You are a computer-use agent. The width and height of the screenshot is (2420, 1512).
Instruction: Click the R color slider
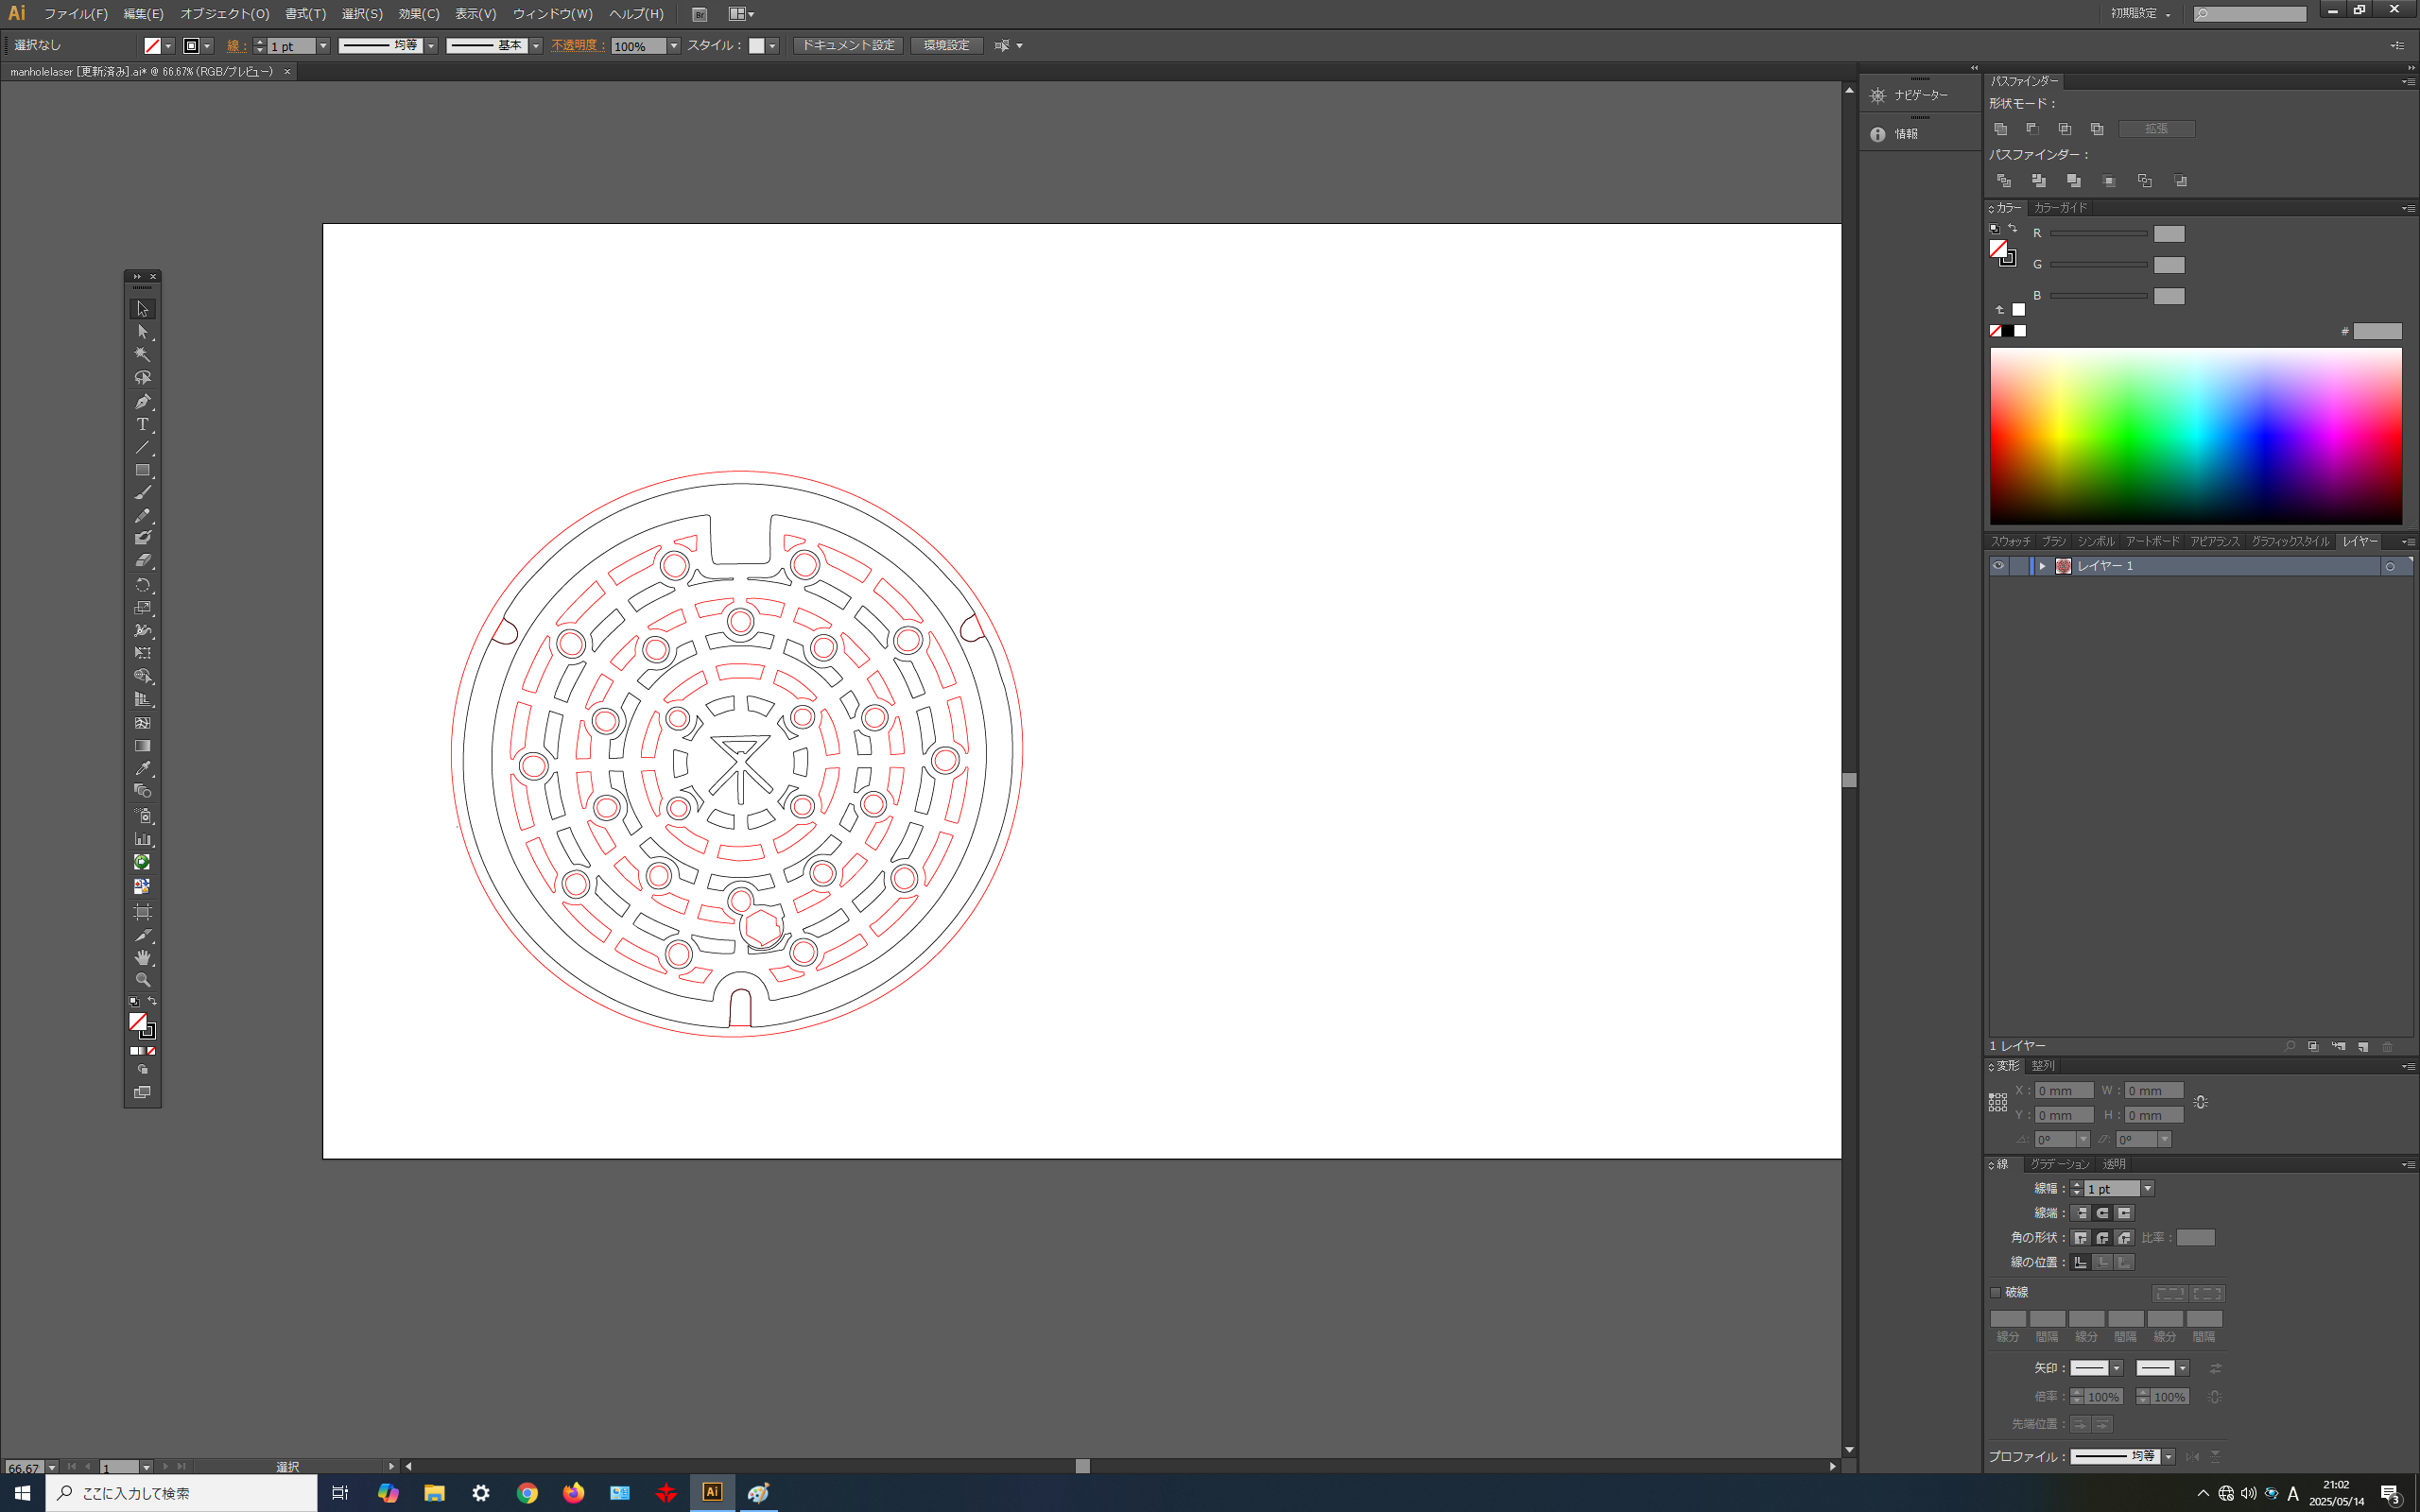[2098, 234]
